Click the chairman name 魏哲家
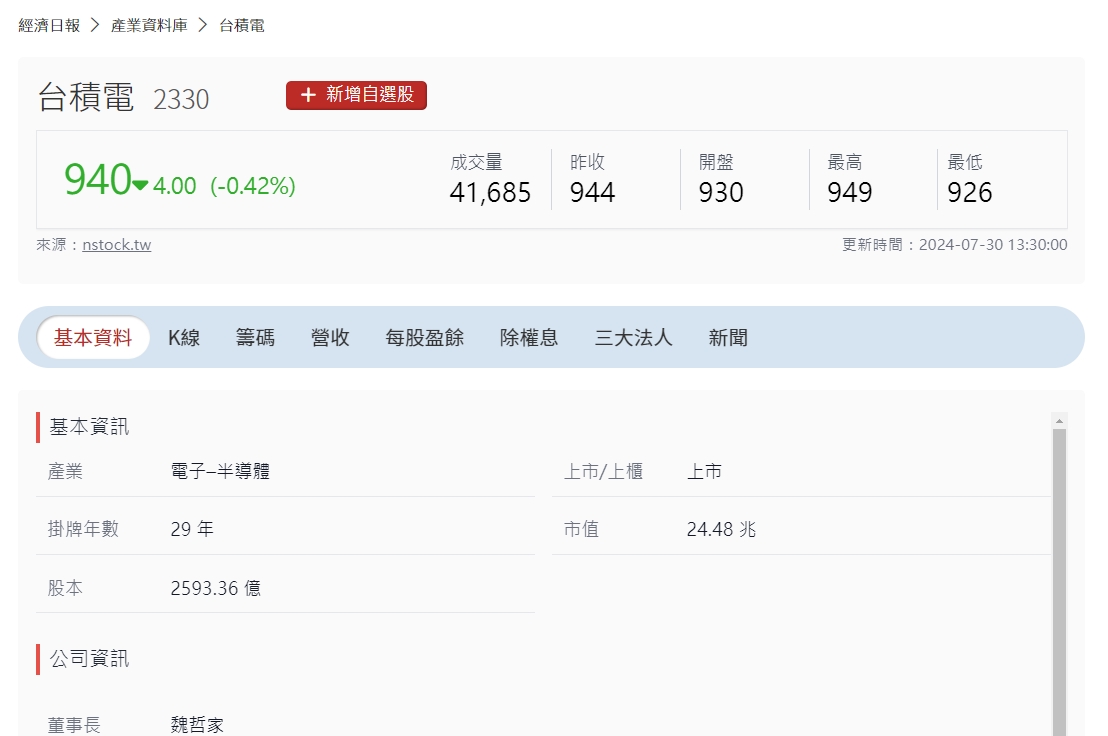The height and width of the screenshot is (736, 1108). [x=197, y=725]
